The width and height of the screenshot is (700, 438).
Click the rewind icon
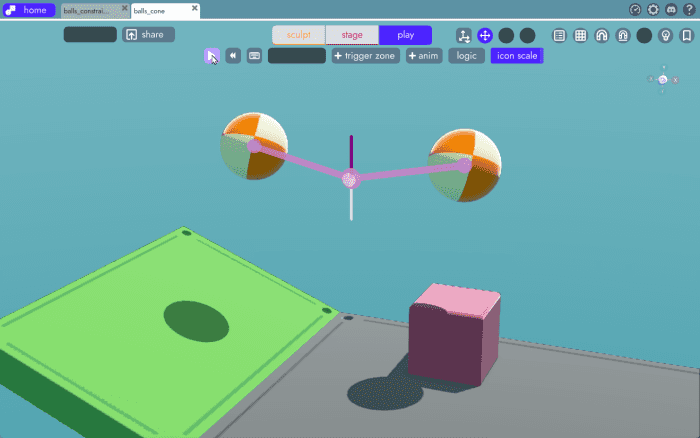(233, 56)
